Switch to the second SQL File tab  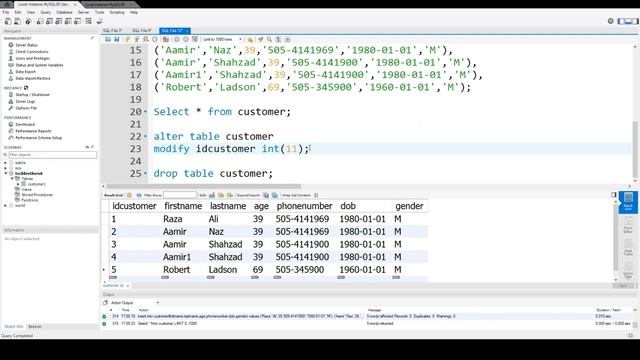[142, 31]
